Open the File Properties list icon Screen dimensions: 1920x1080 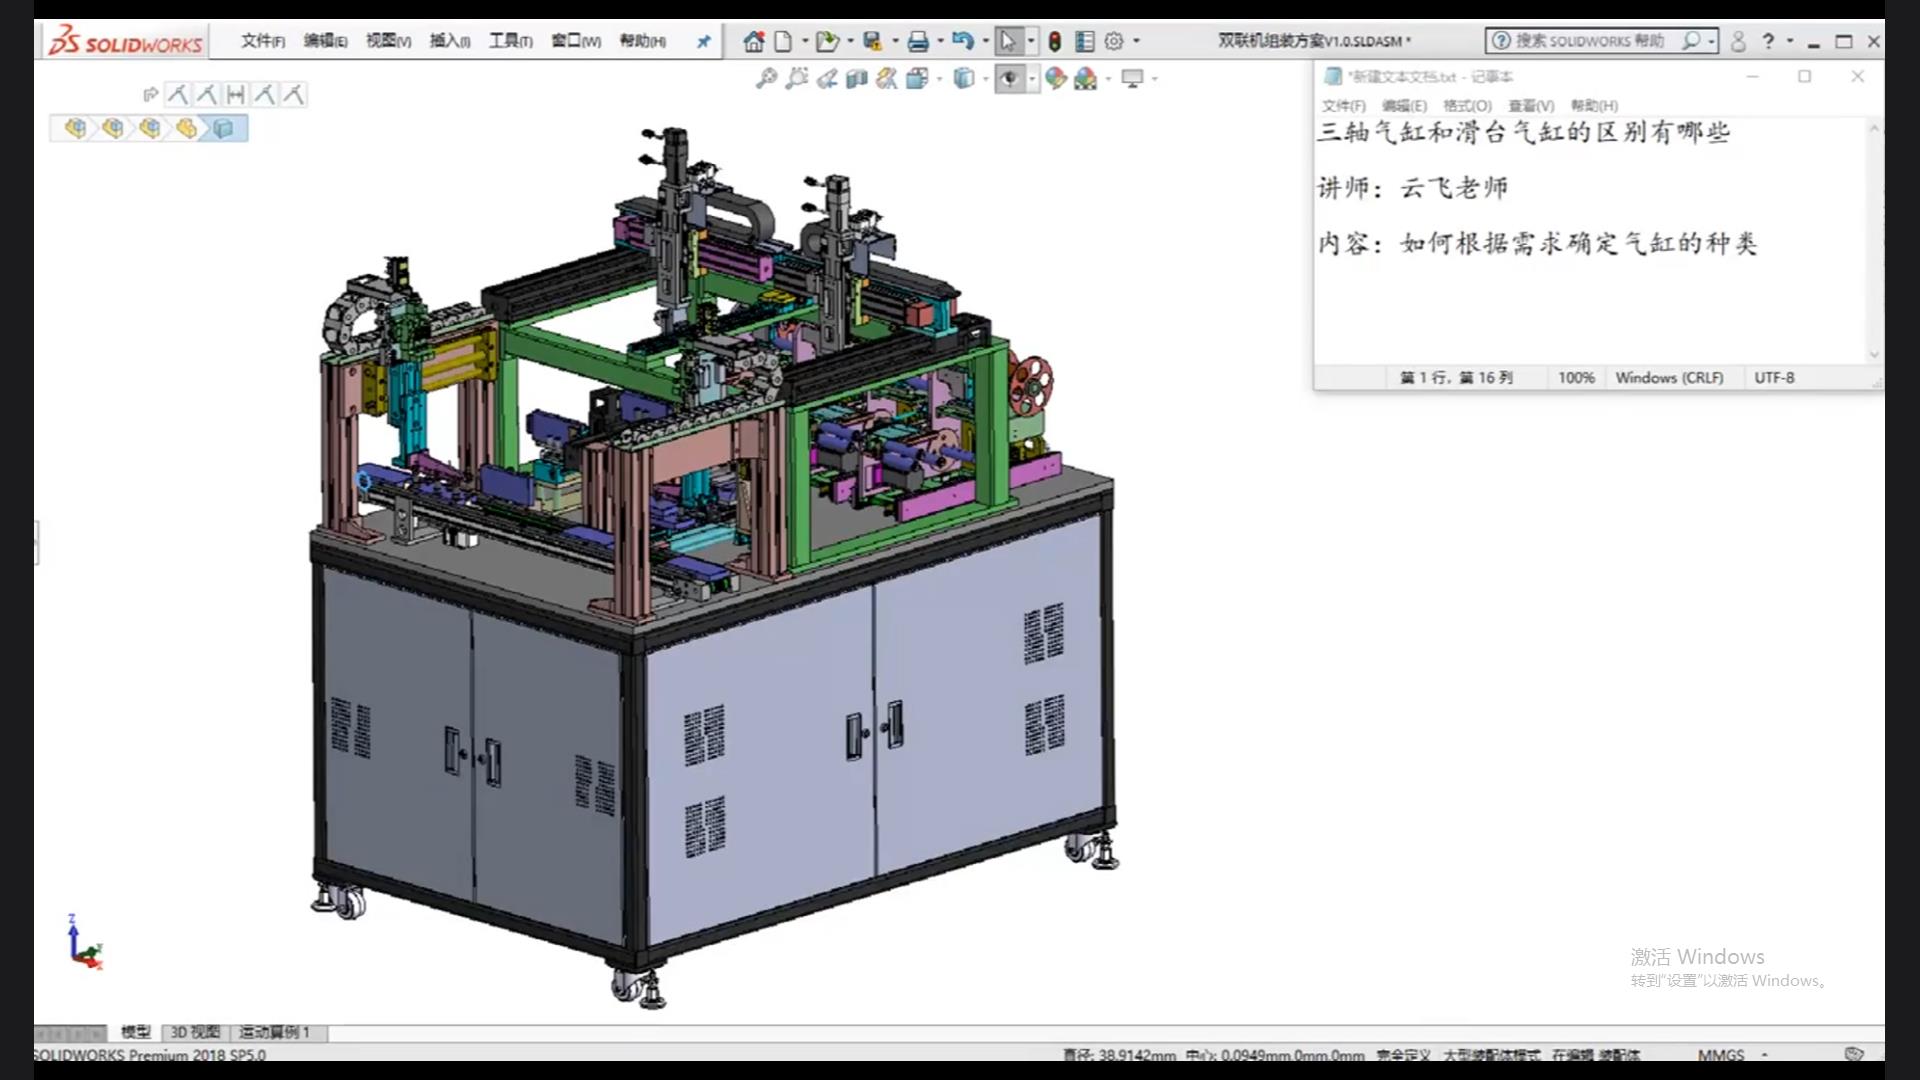[1084, 41]
